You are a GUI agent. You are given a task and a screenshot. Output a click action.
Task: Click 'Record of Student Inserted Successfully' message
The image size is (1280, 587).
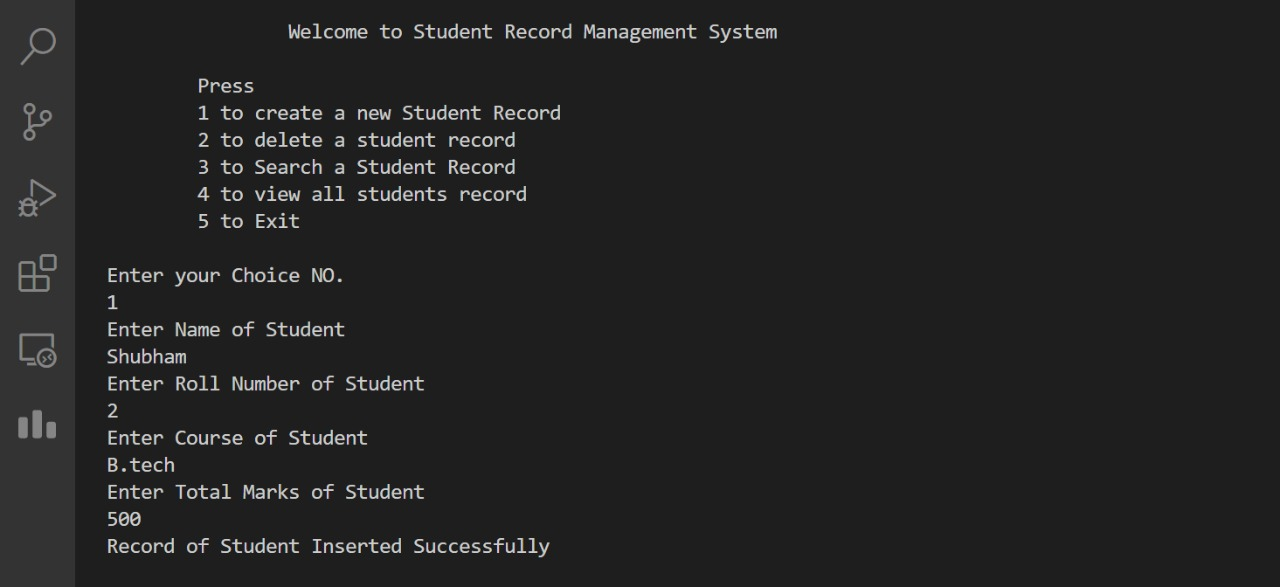328,546
